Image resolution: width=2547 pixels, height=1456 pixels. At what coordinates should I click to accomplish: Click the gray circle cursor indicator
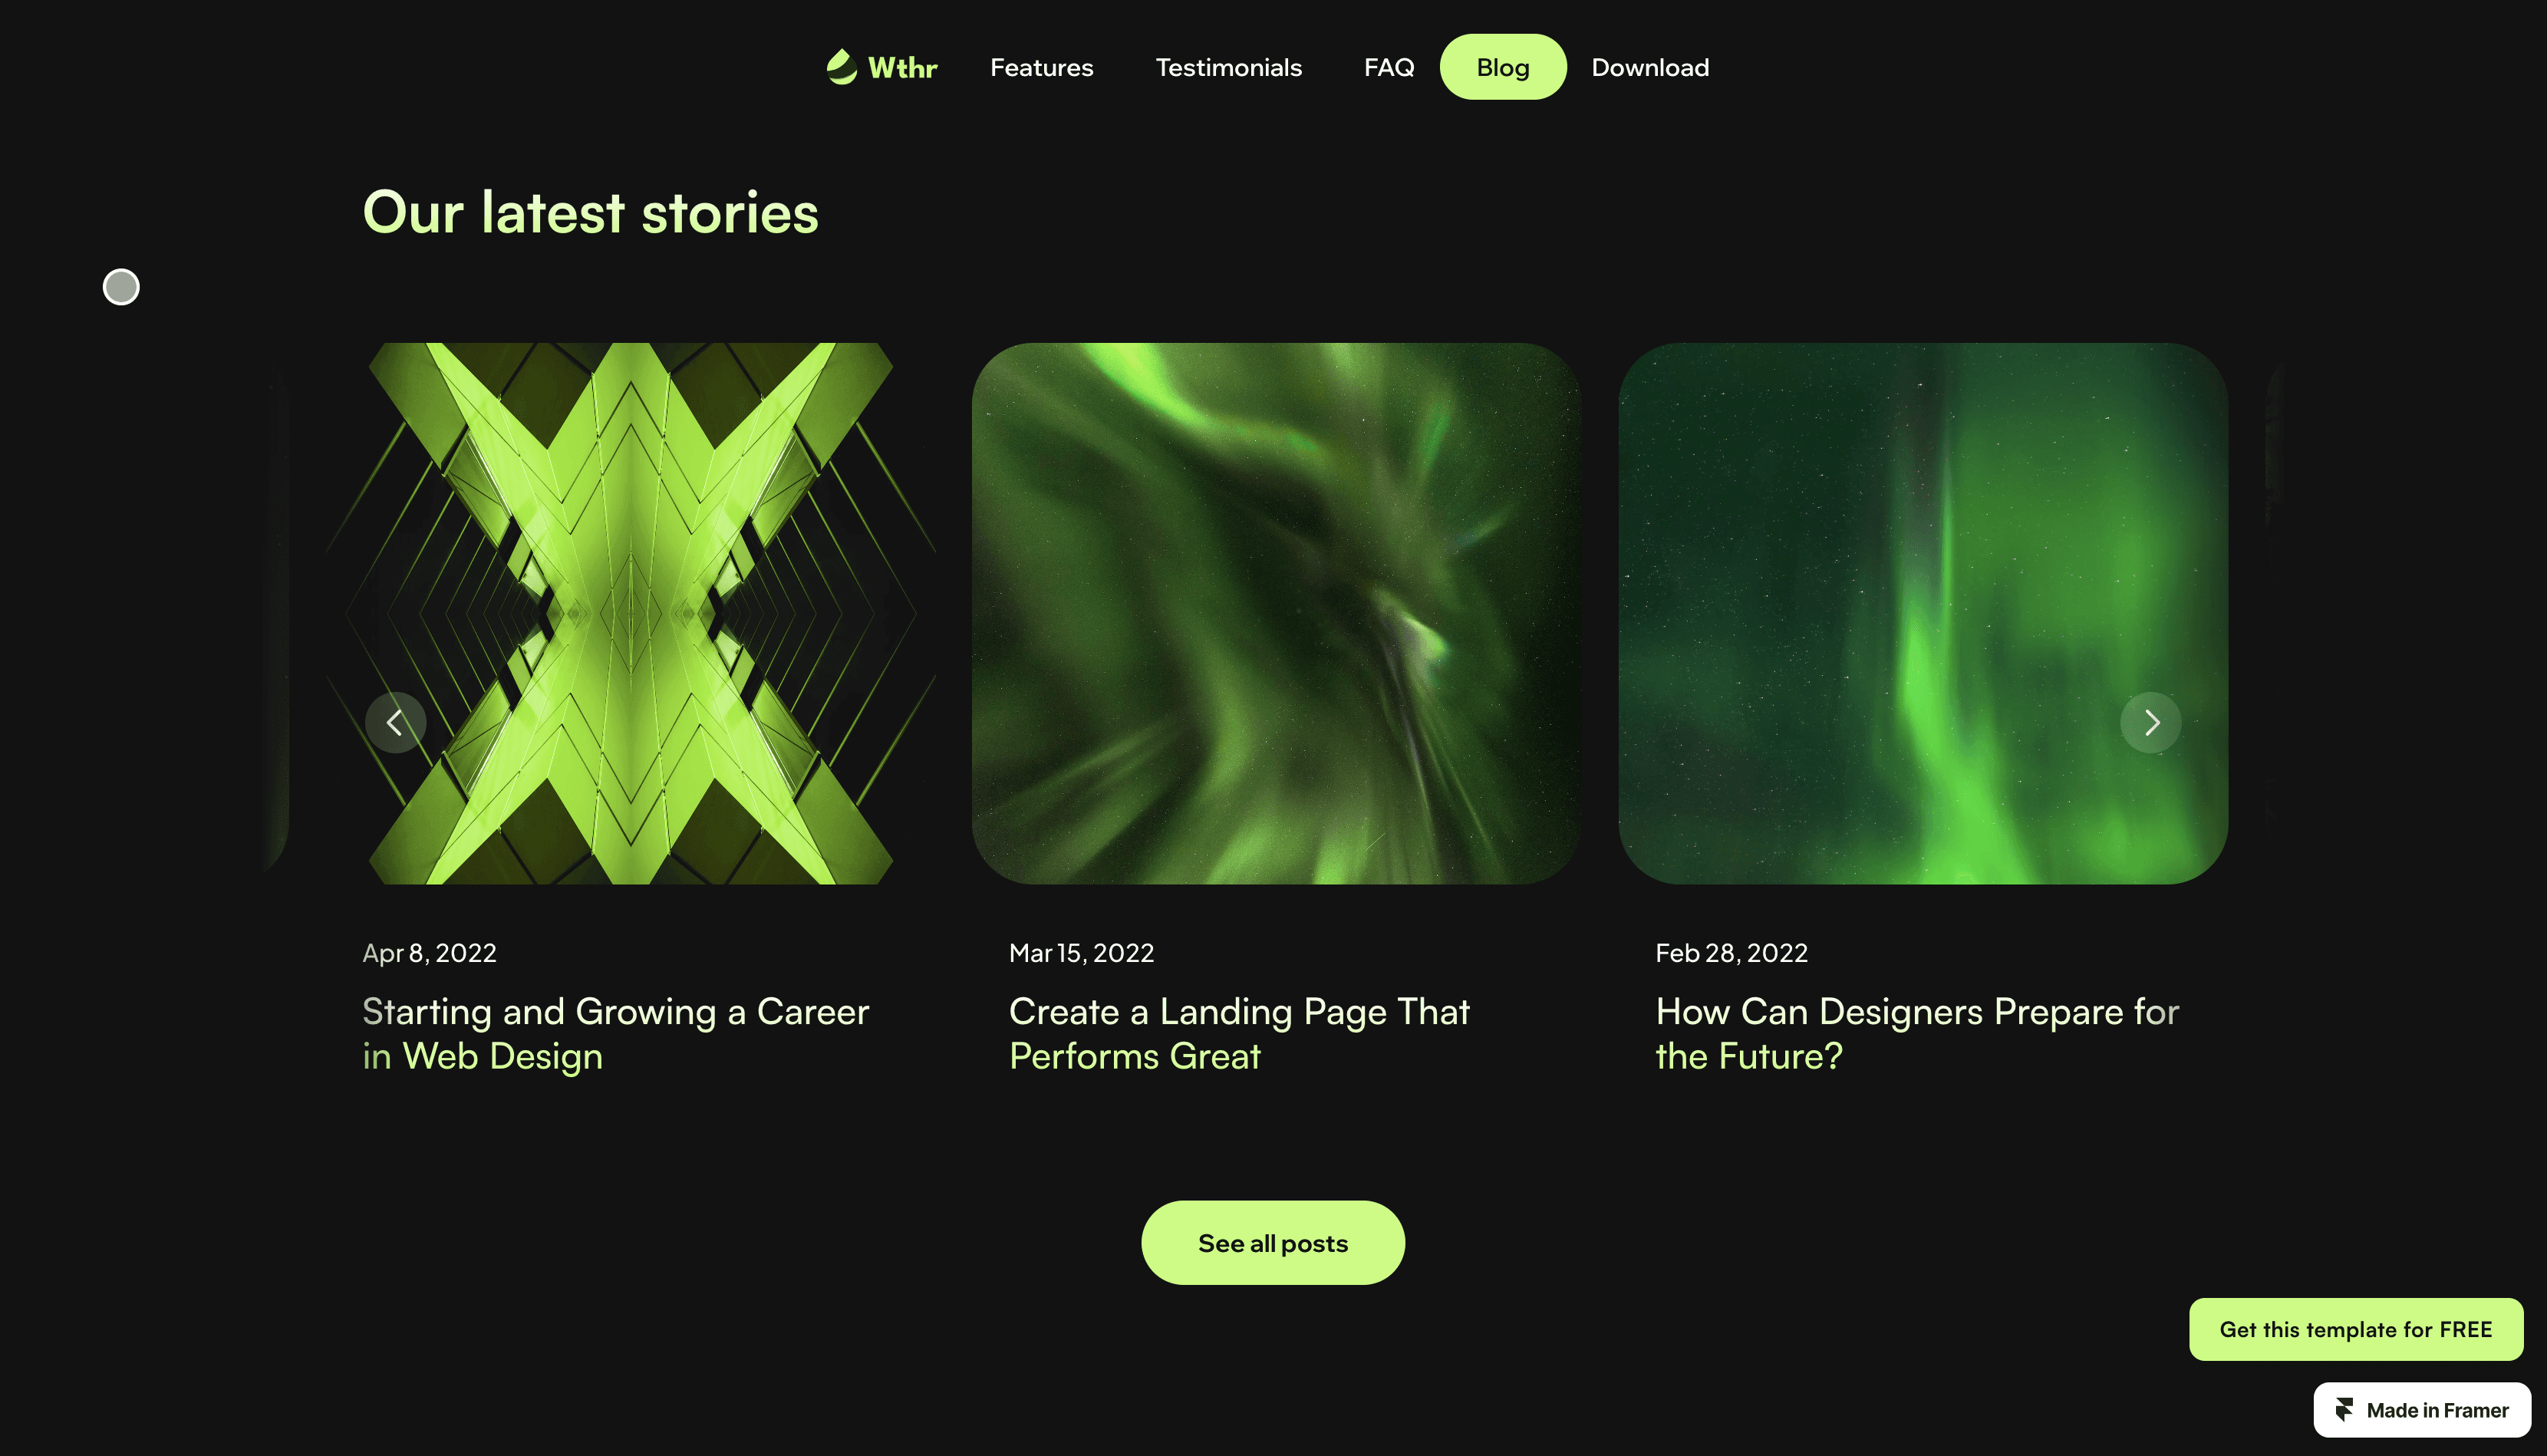[121, 287]
